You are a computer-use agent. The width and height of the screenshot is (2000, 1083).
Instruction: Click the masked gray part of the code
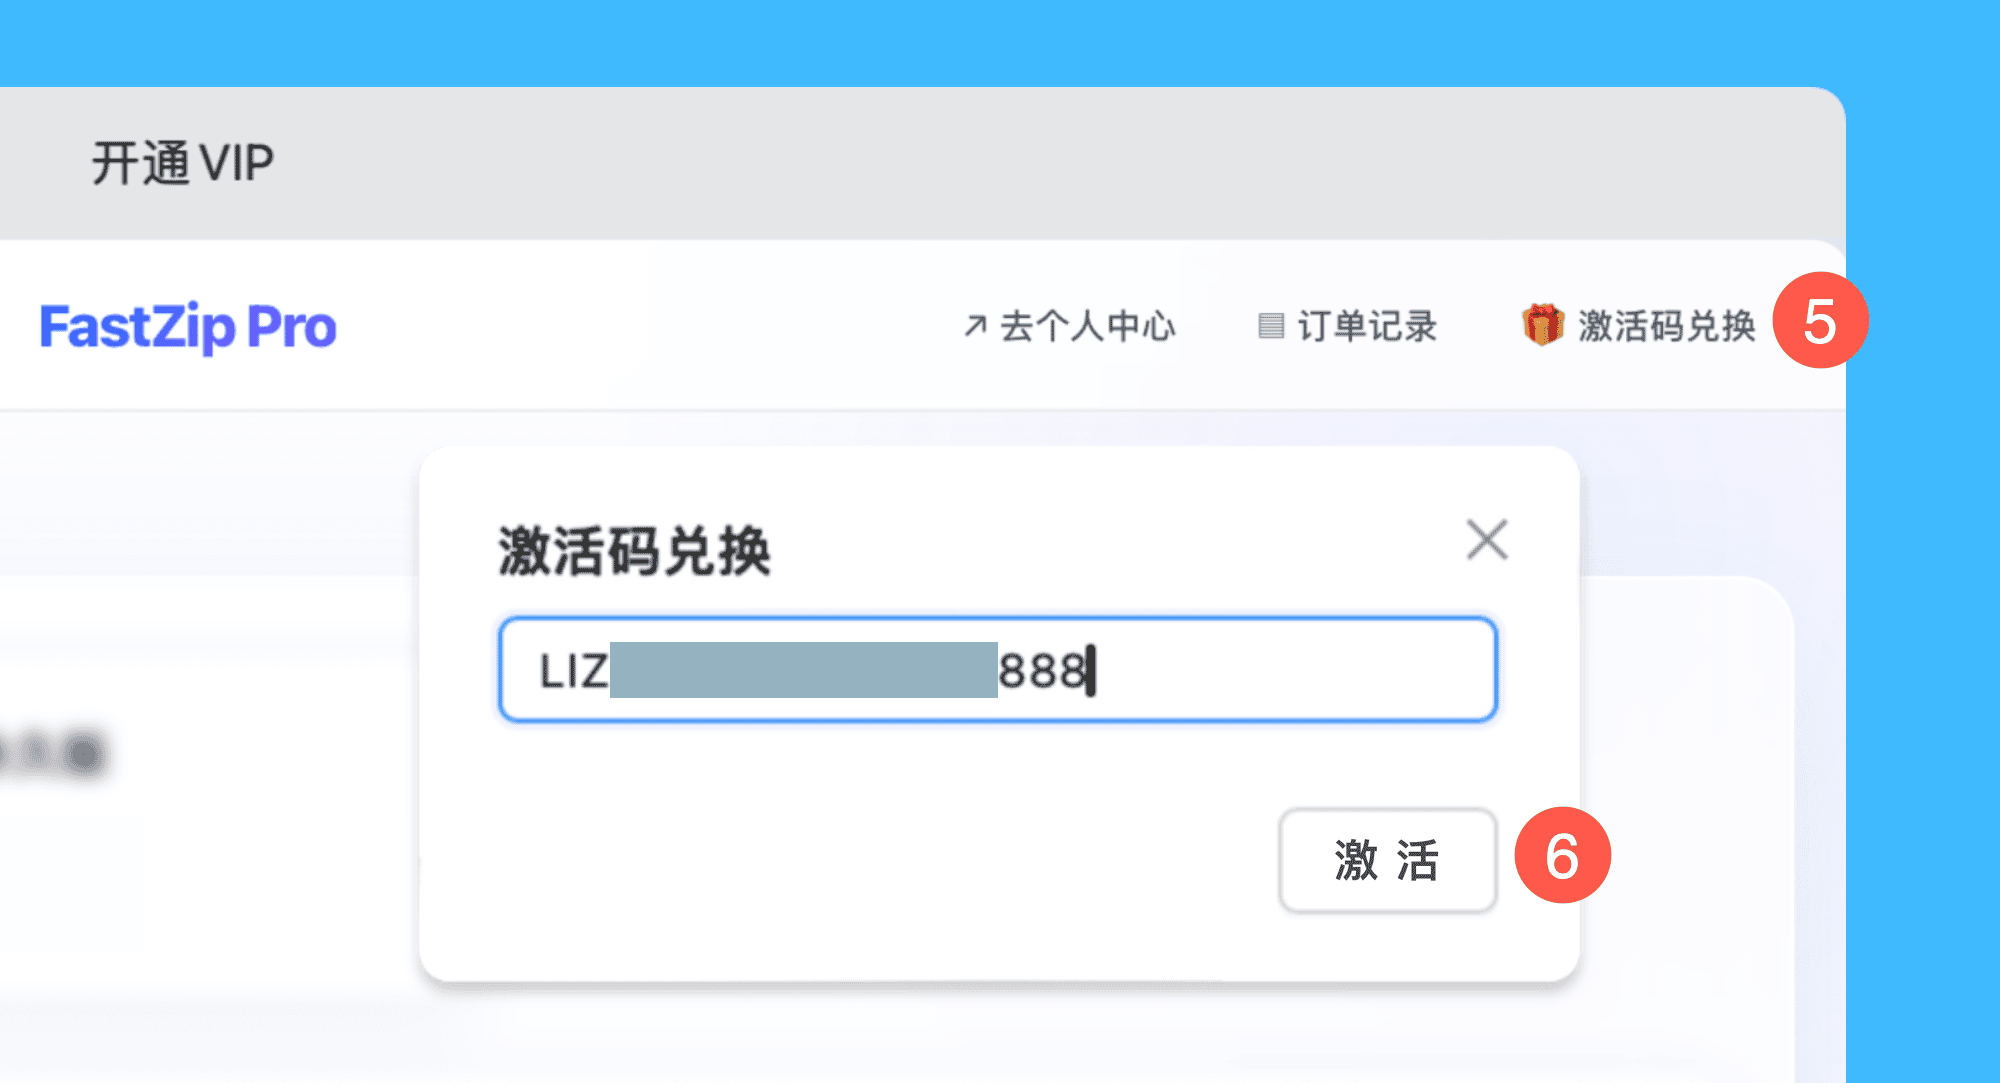(x=804, y=670)
